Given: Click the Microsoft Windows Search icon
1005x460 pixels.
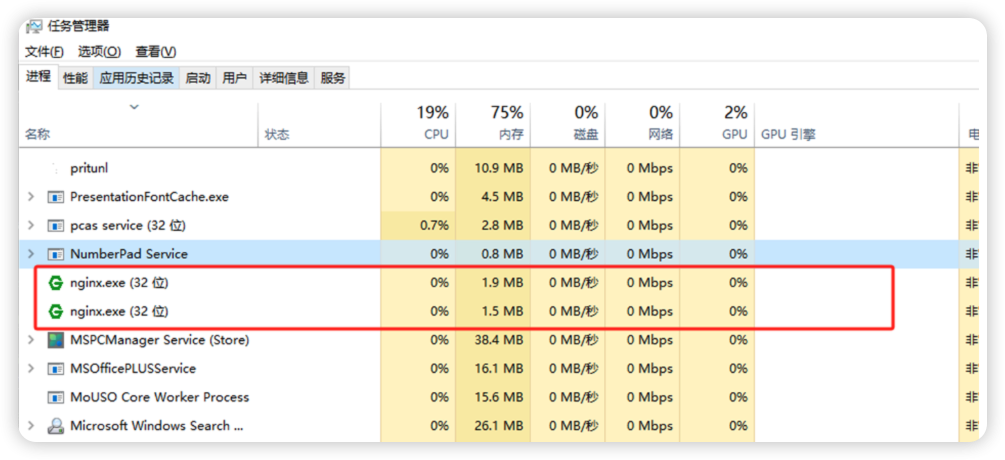Looking at the screenshot, I should click(x=56, y=426).
